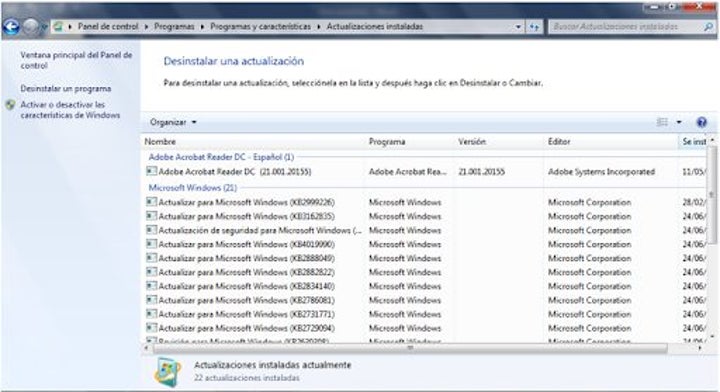Click icon of update KB4019990
Image resolution: width=720 pixels, height=392 pixels.
coord(151,244)
